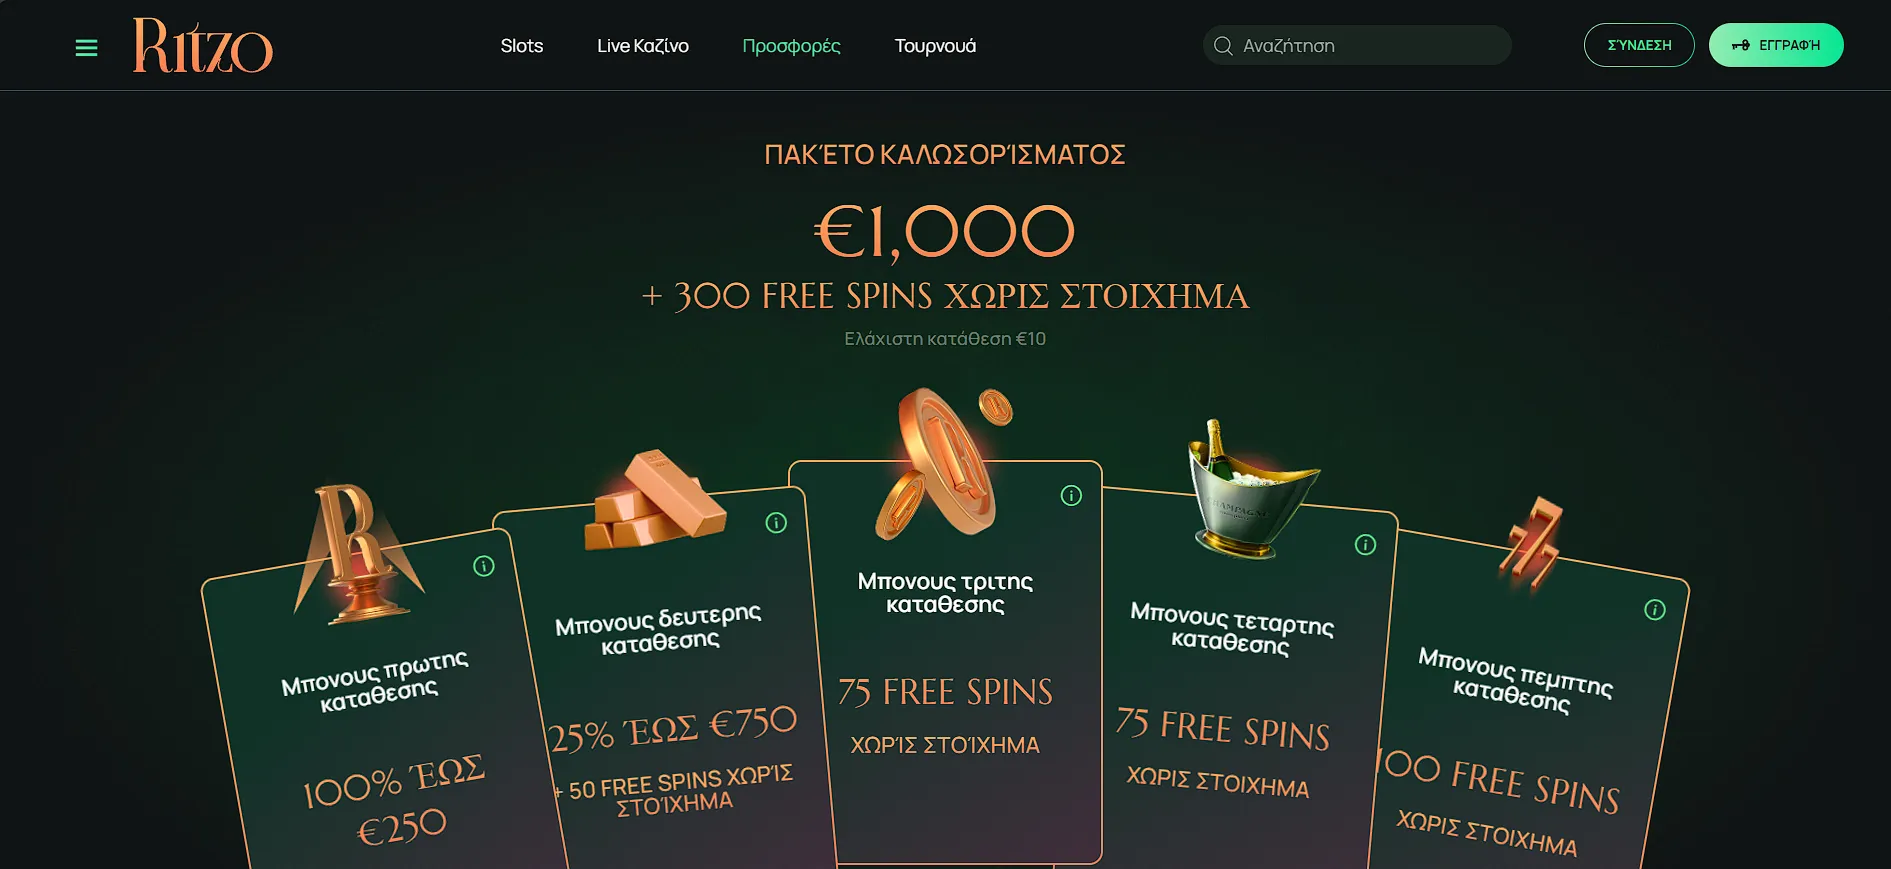Open info icon on first deposit bonus card

(484, 566)
